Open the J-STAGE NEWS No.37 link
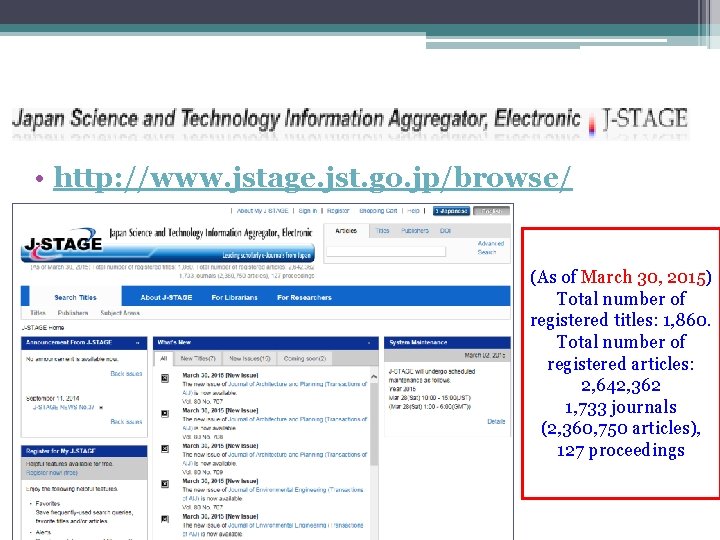The height and width of the screenshot is (540, 720). 63,407
